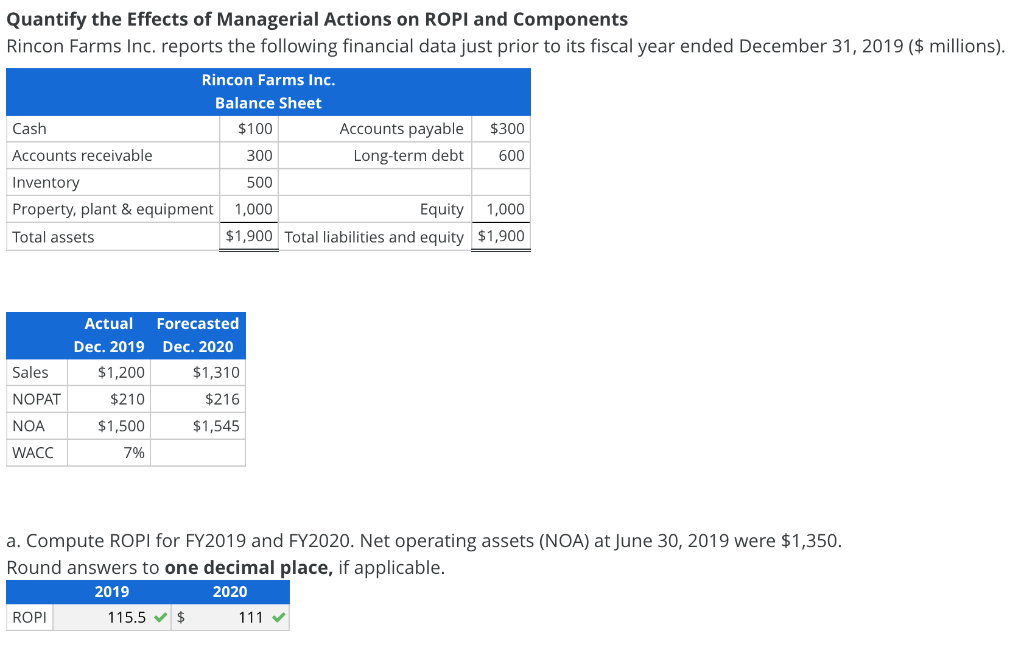The width and height of the screenshot is (1024, 647).
Task: Click the 2019 ROPI answer field 115.5
Action: click(x=112, y=618)
